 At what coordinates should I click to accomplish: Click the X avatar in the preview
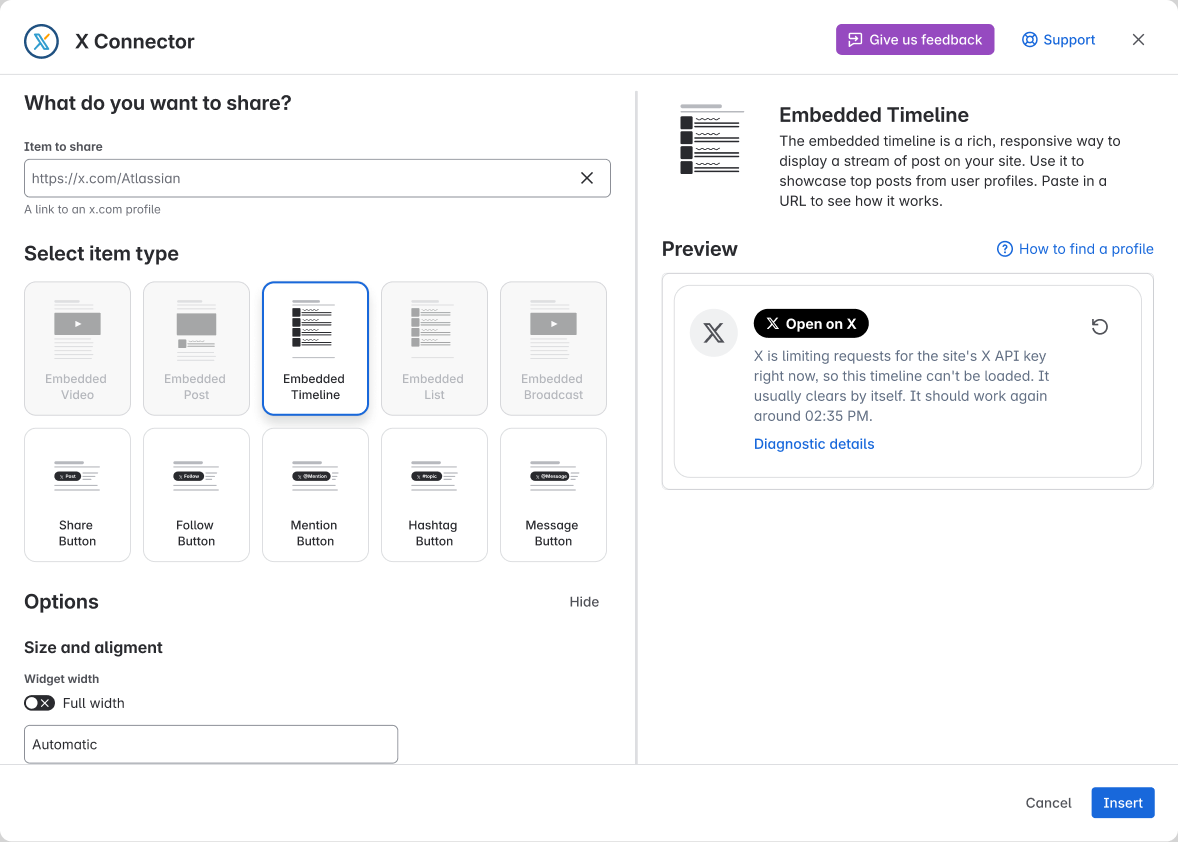[x=713, y=333]
